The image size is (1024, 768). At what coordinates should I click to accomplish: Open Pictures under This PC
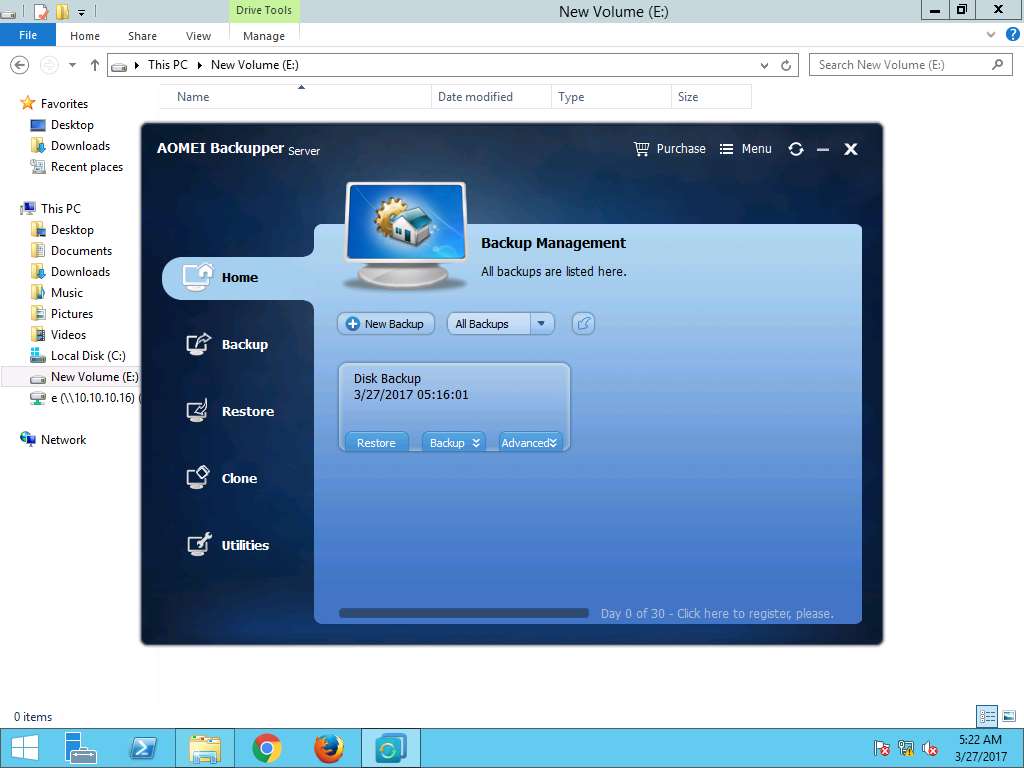pos(63,313)
